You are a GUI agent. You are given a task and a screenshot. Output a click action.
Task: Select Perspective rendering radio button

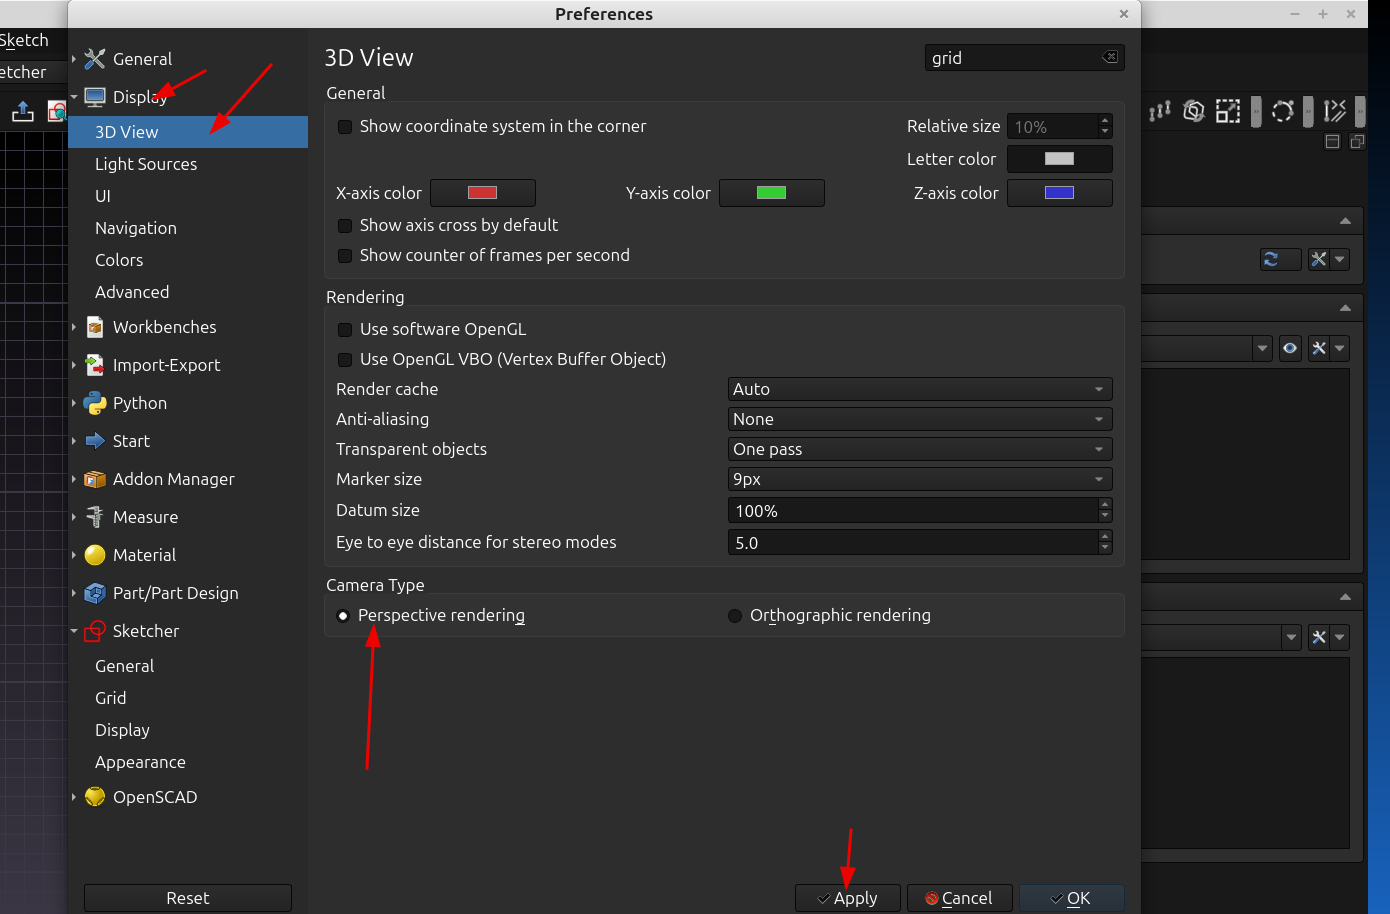[343, 616]
